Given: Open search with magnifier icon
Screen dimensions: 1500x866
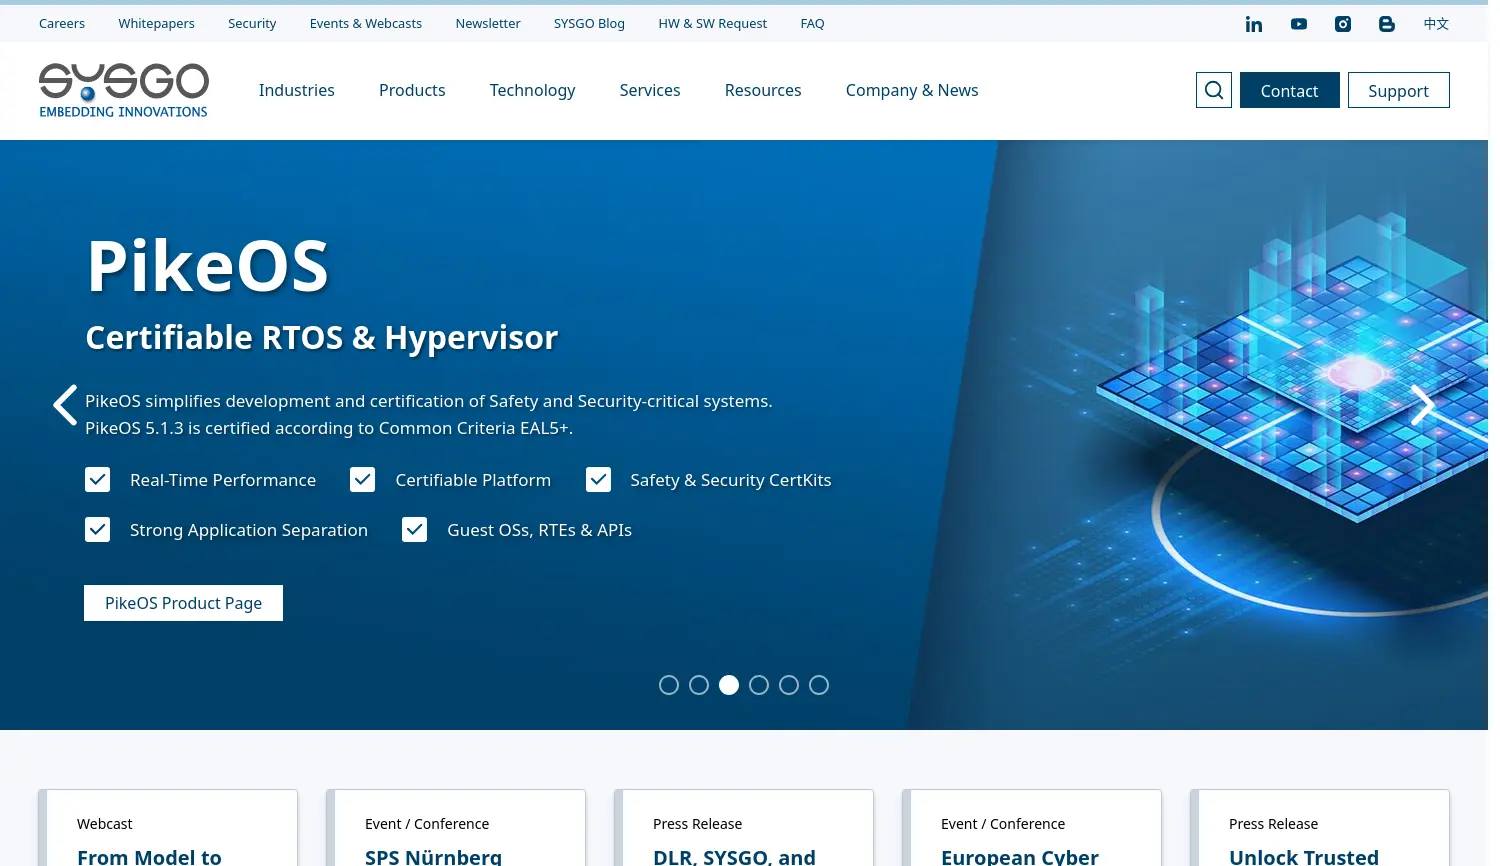Looking at the screenshot, I should coord(1213,90).
